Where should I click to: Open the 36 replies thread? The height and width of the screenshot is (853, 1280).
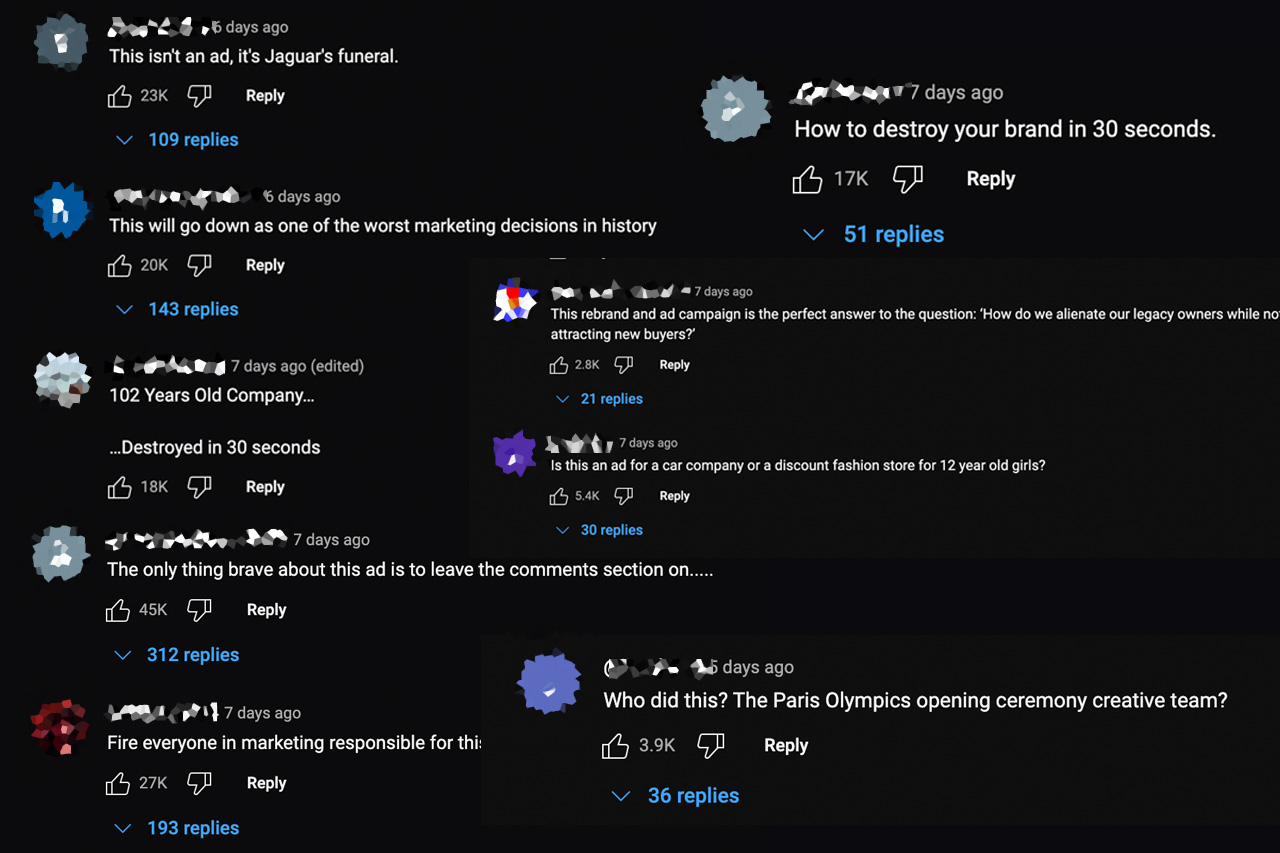tap(678, 796)
